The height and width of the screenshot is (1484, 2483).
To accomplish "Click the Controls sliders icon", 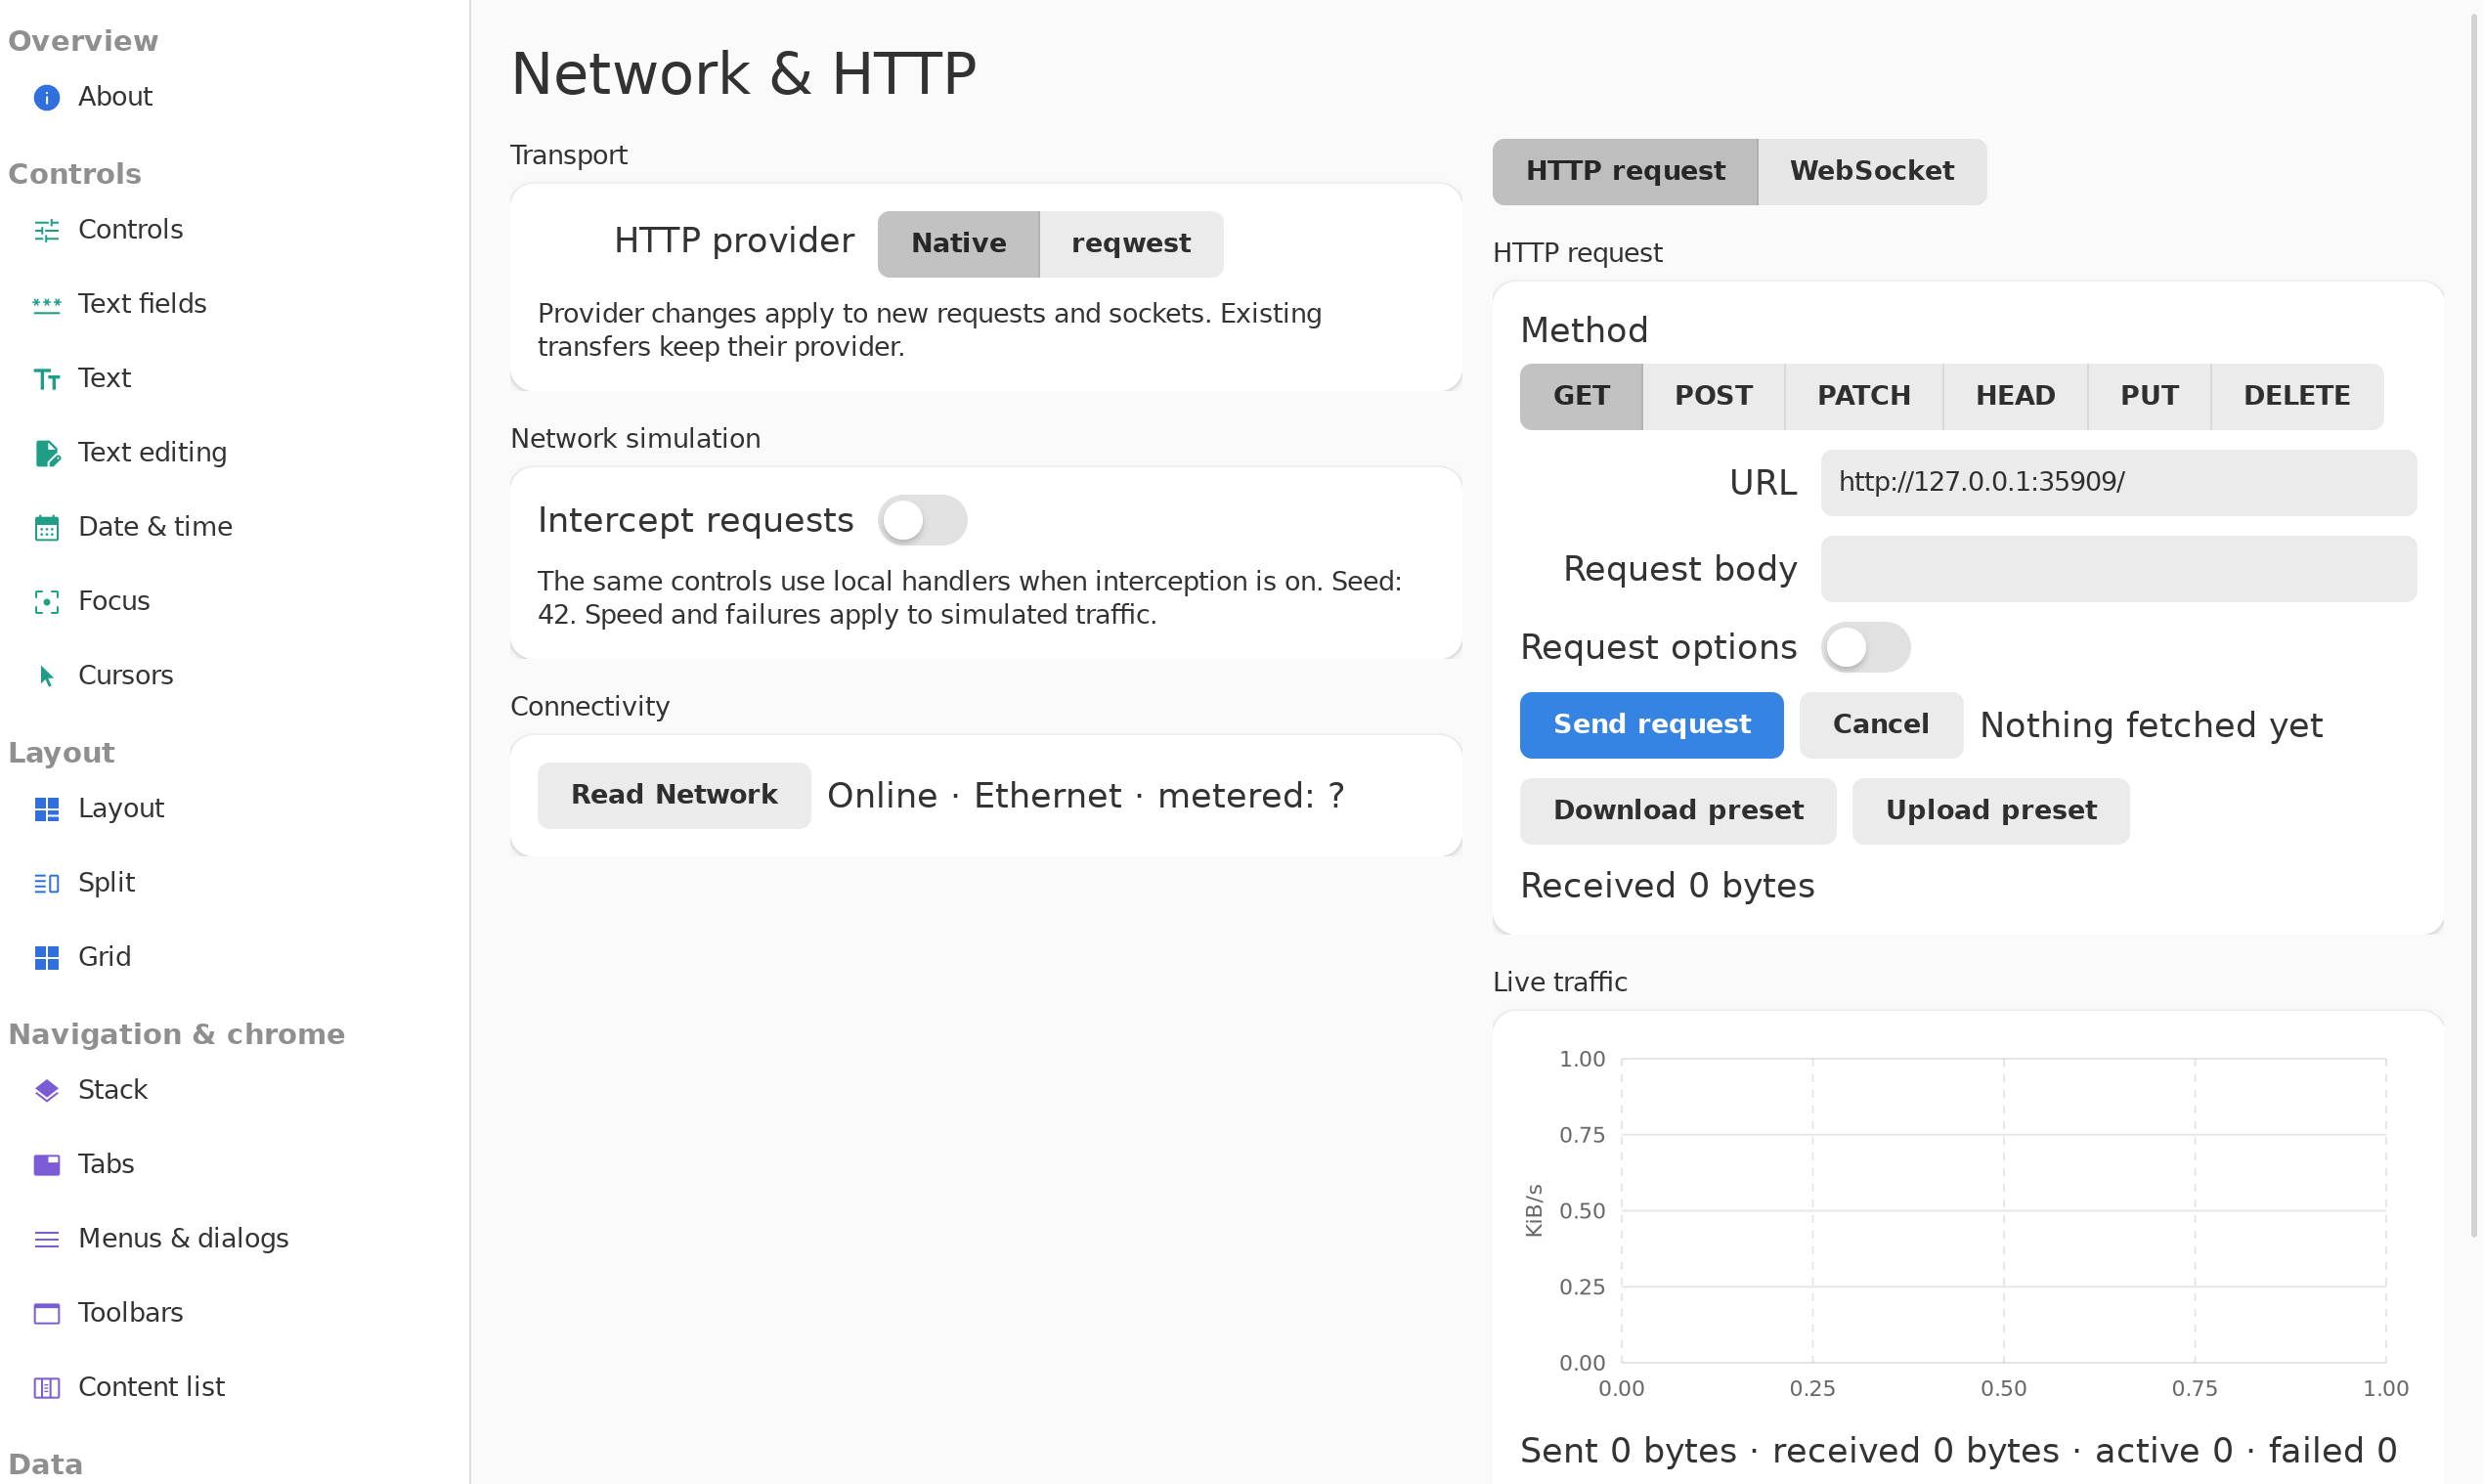I will (47, 230).
